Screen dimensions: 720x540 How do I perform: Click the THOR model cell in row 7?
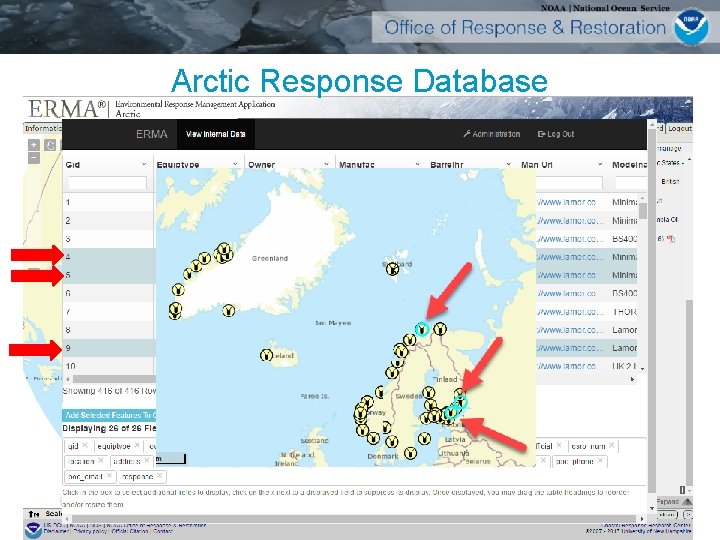[624, 311]
